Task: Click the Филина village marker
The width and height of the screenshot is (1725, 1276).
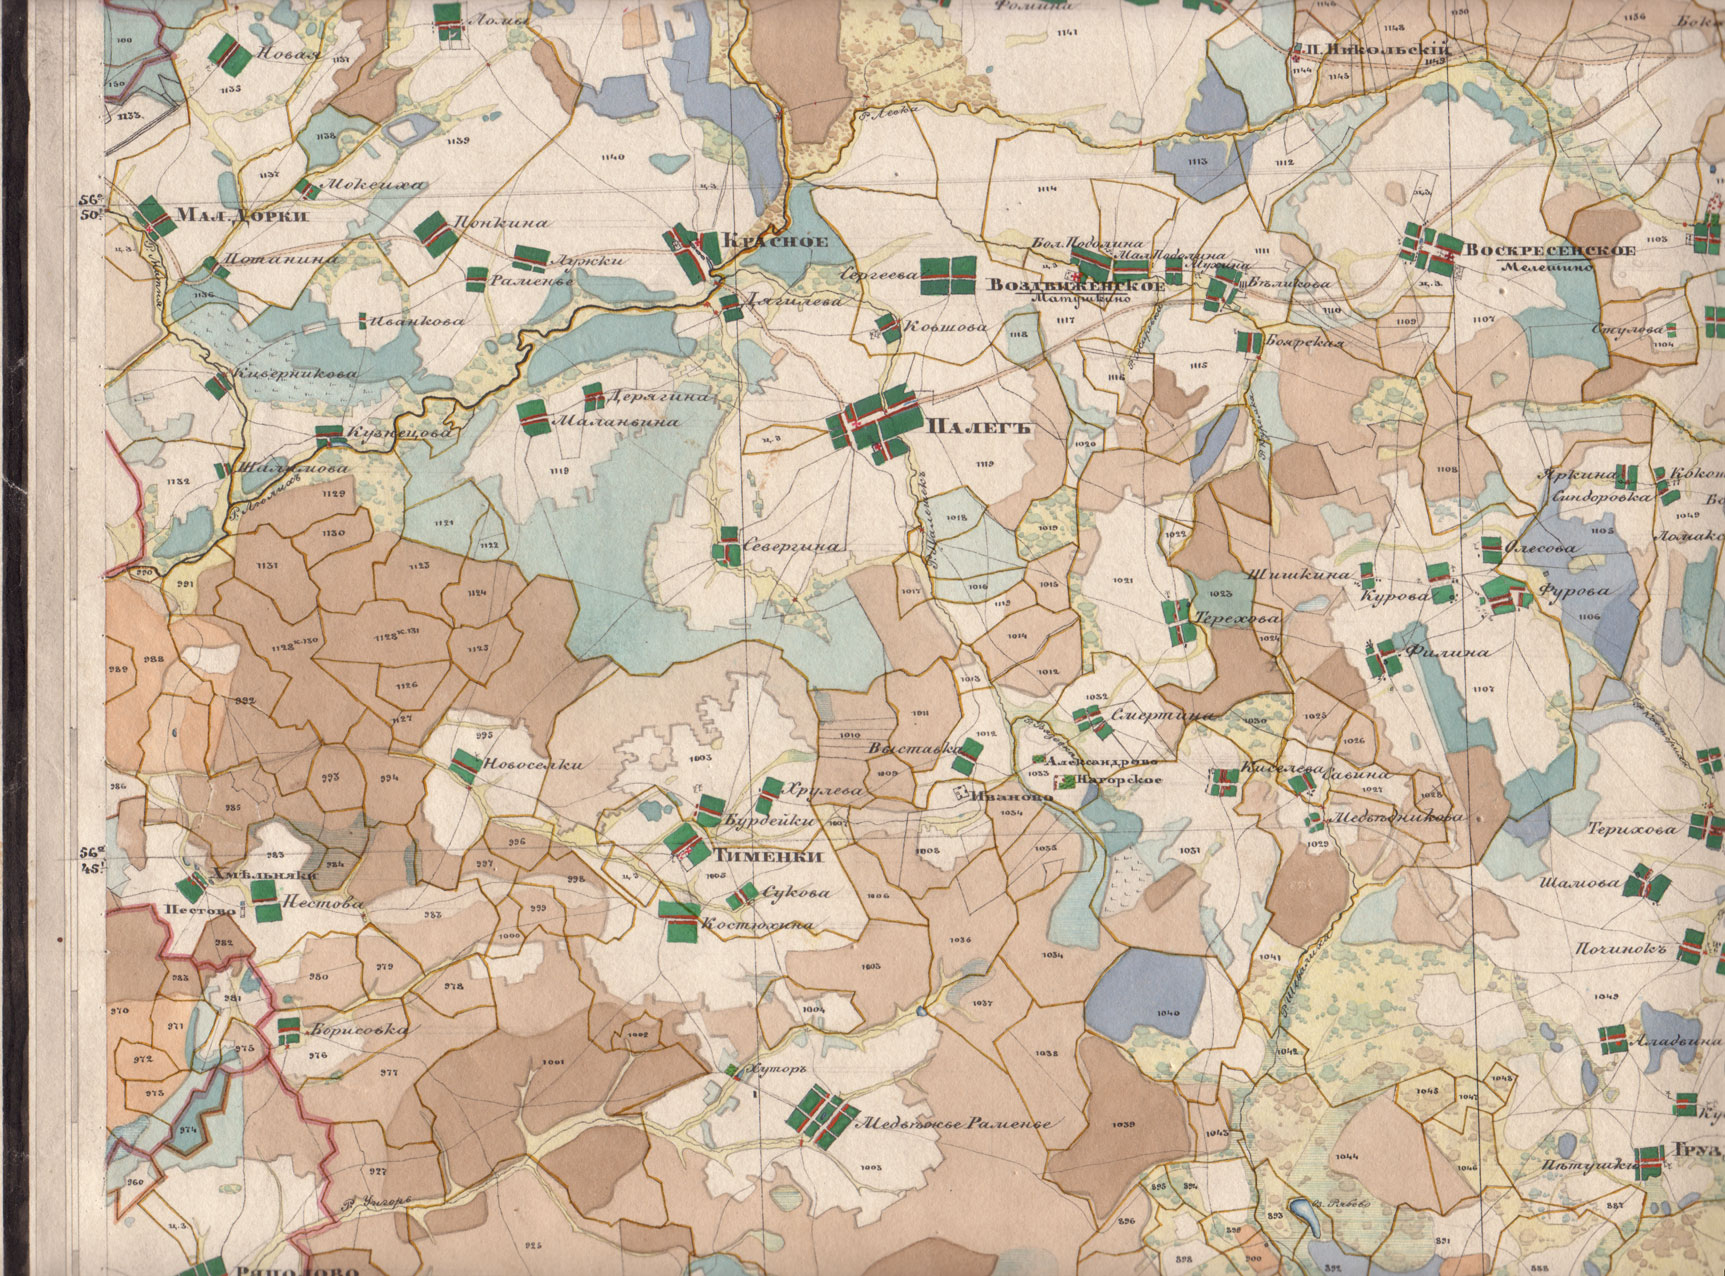Action: (x=1385, y=658)
